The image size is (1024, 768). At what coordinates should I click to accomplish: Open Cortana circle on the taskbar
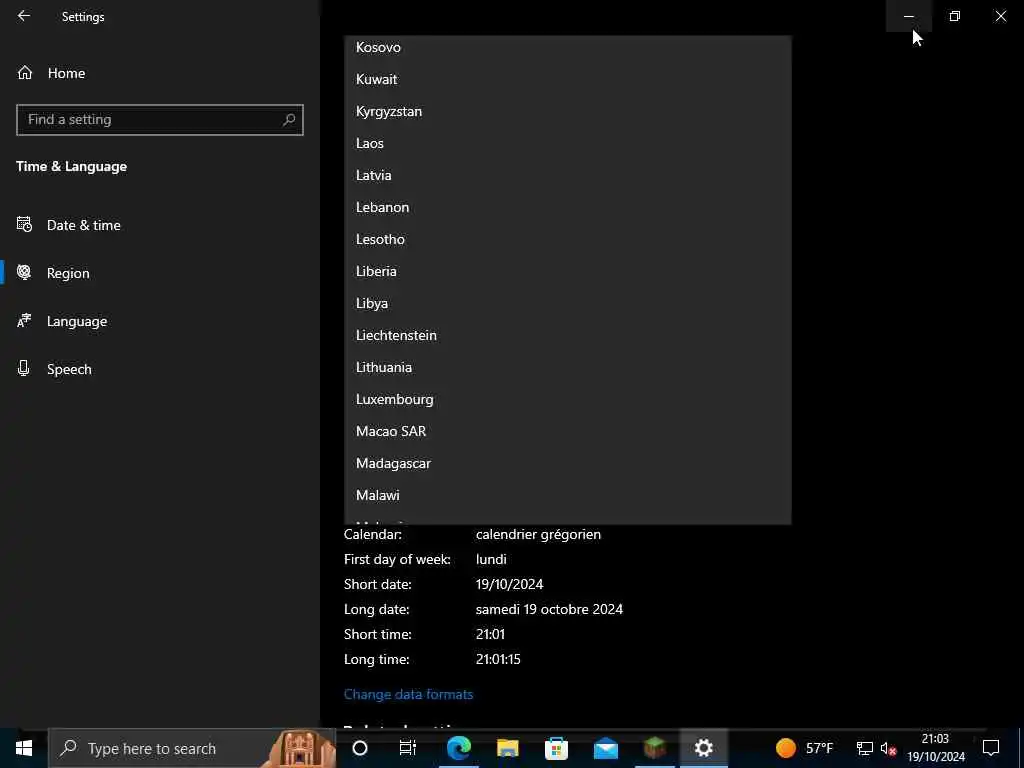pyautogui.click(x=360, y=748)
